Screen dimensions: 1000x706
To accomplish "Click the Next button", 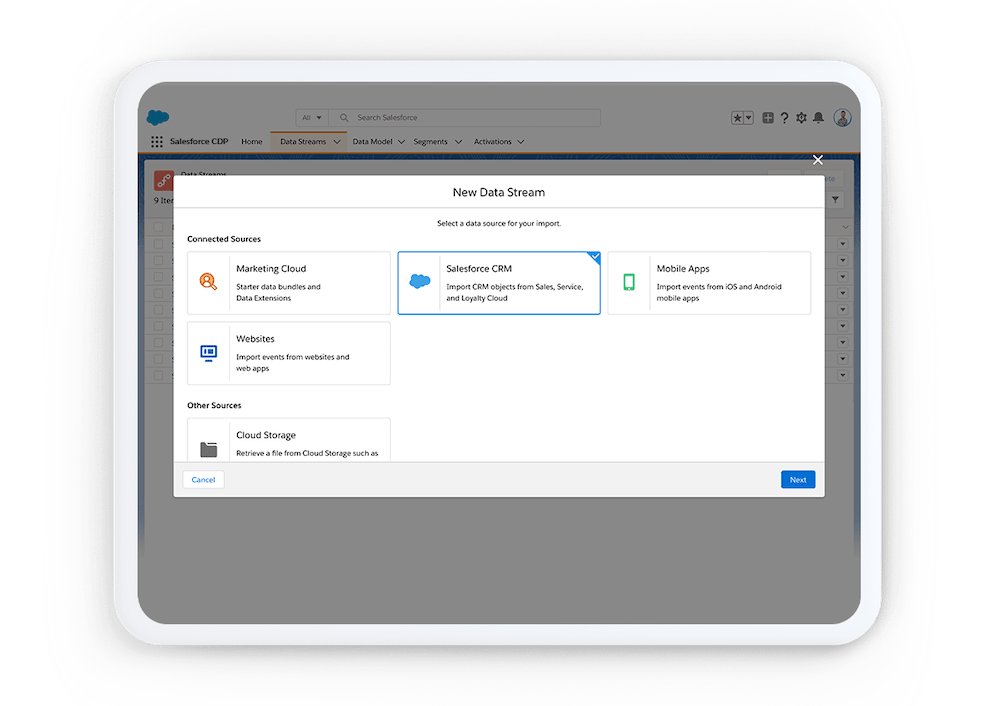I will pyautogui.click(x=798, y=480).
